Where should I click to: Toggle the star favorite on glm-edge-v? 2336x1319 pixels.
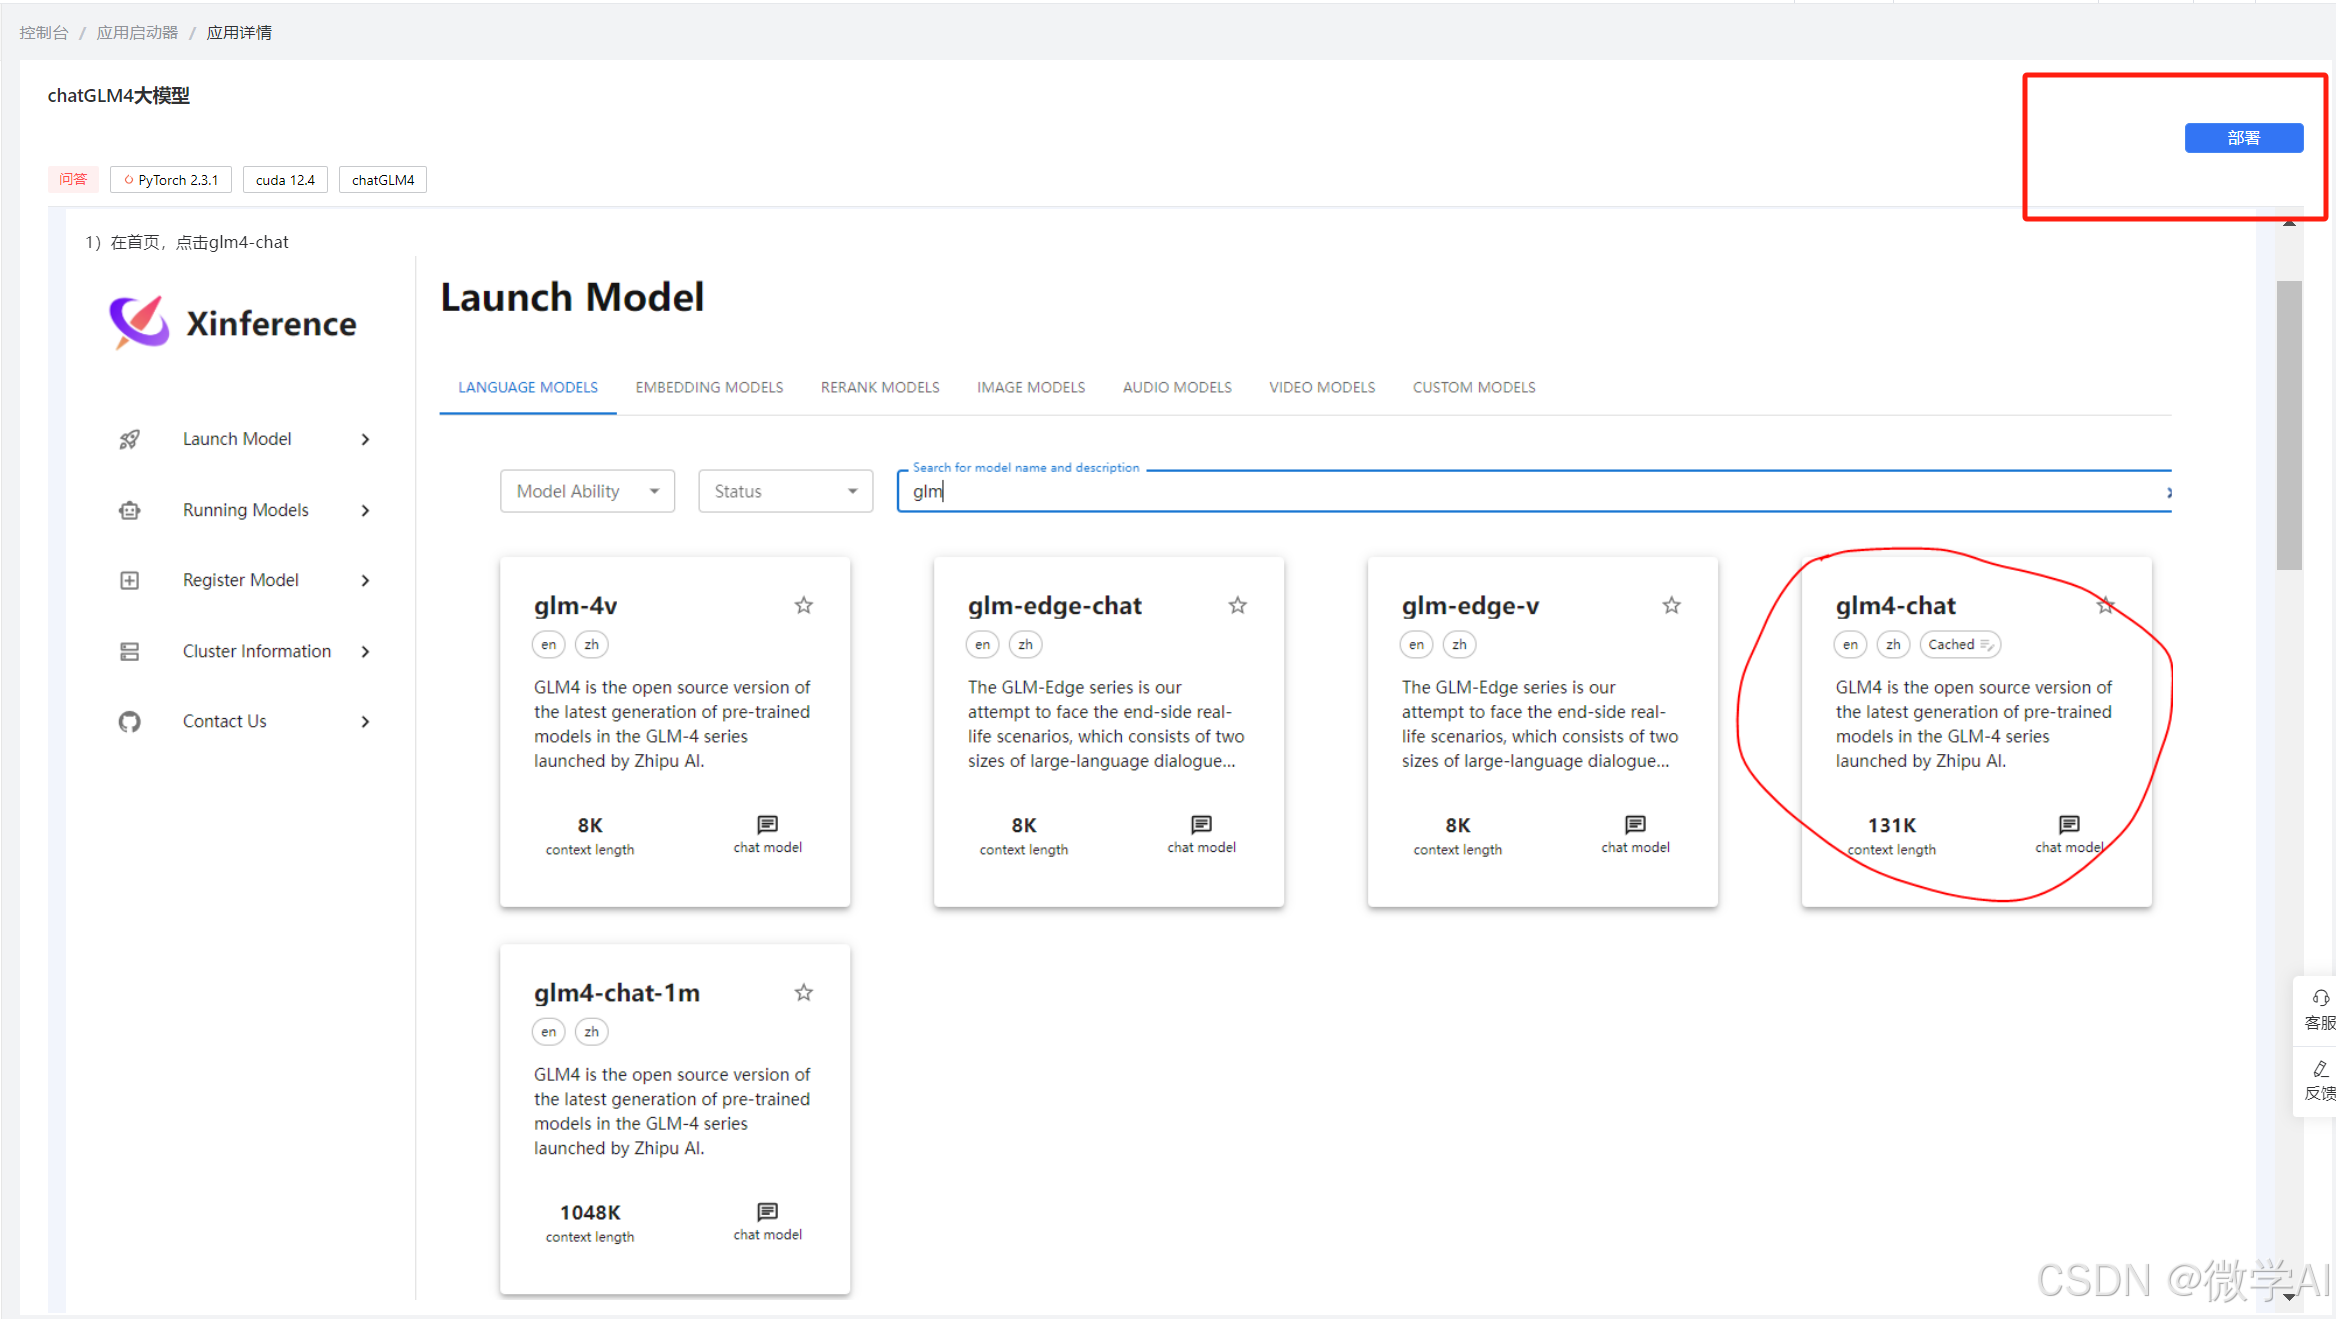[1670, 605]
